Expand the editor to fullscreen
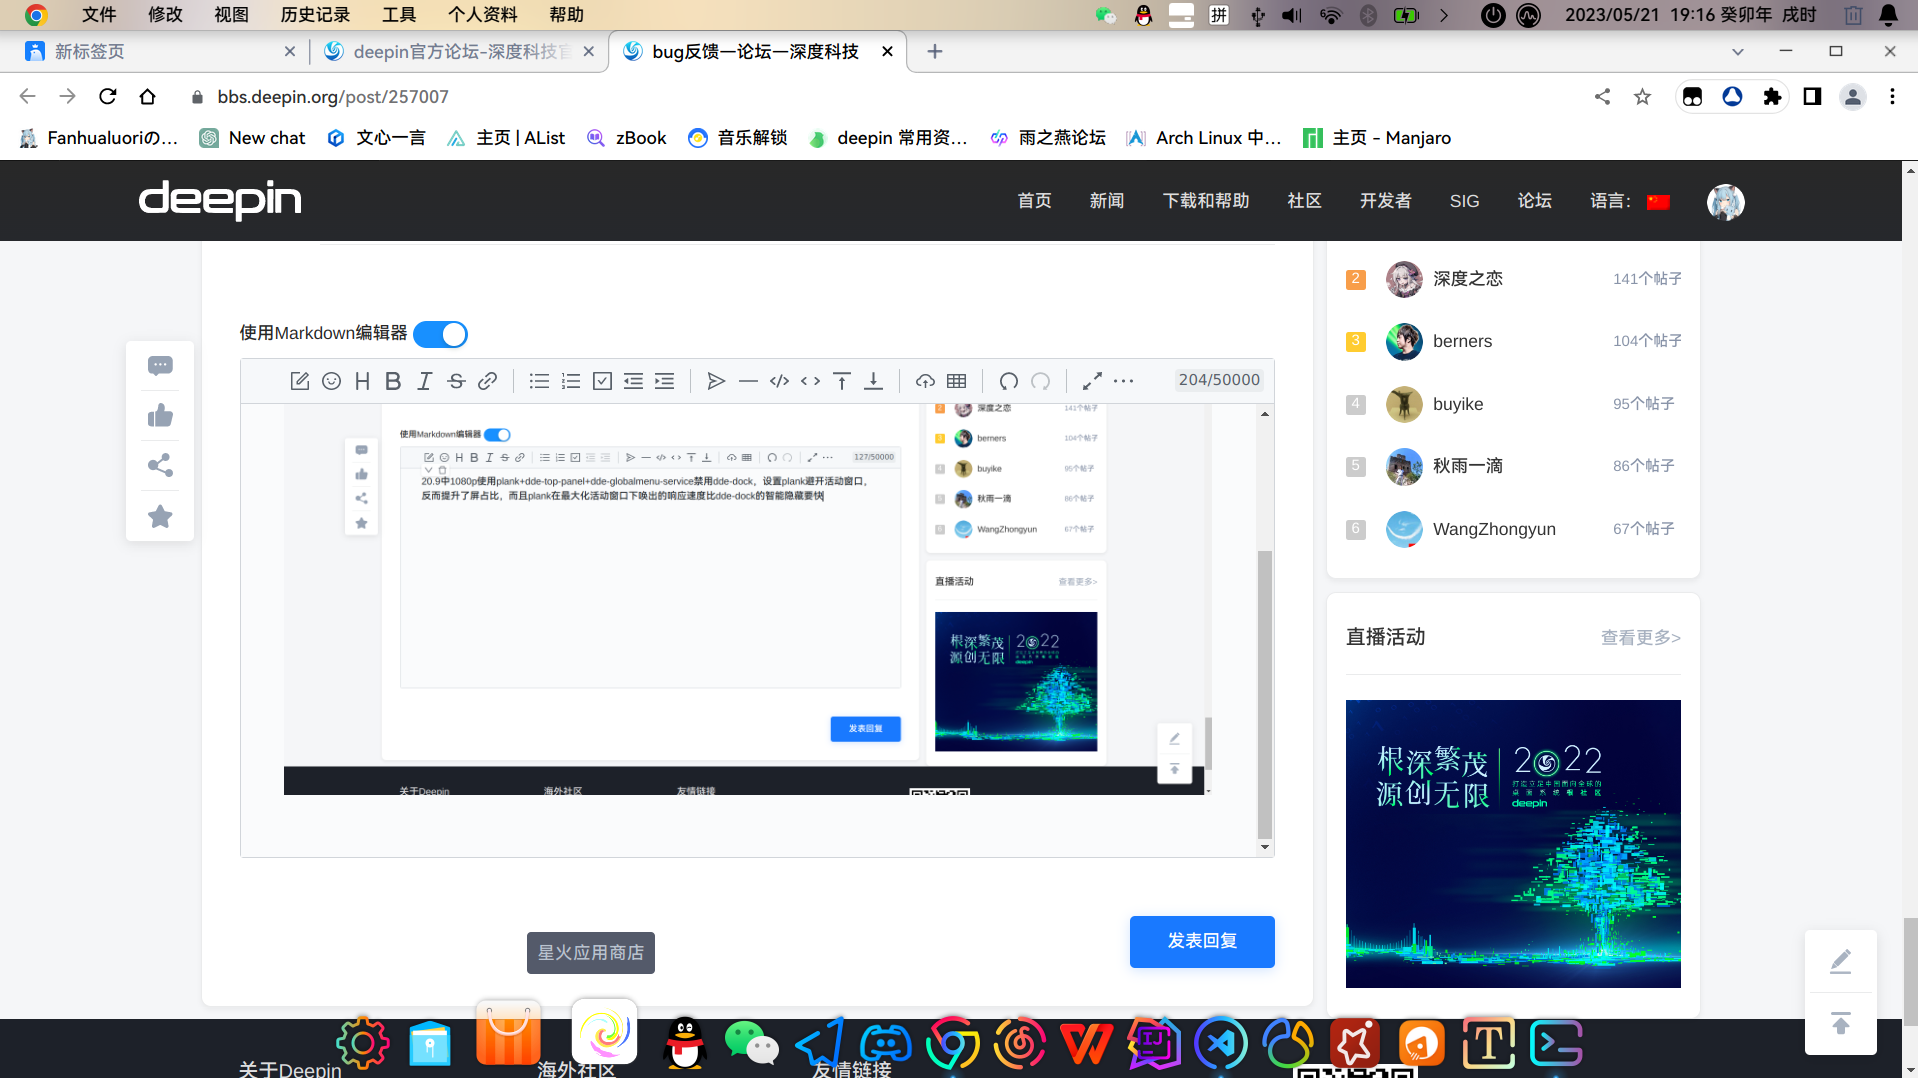 click(1092, 381)
